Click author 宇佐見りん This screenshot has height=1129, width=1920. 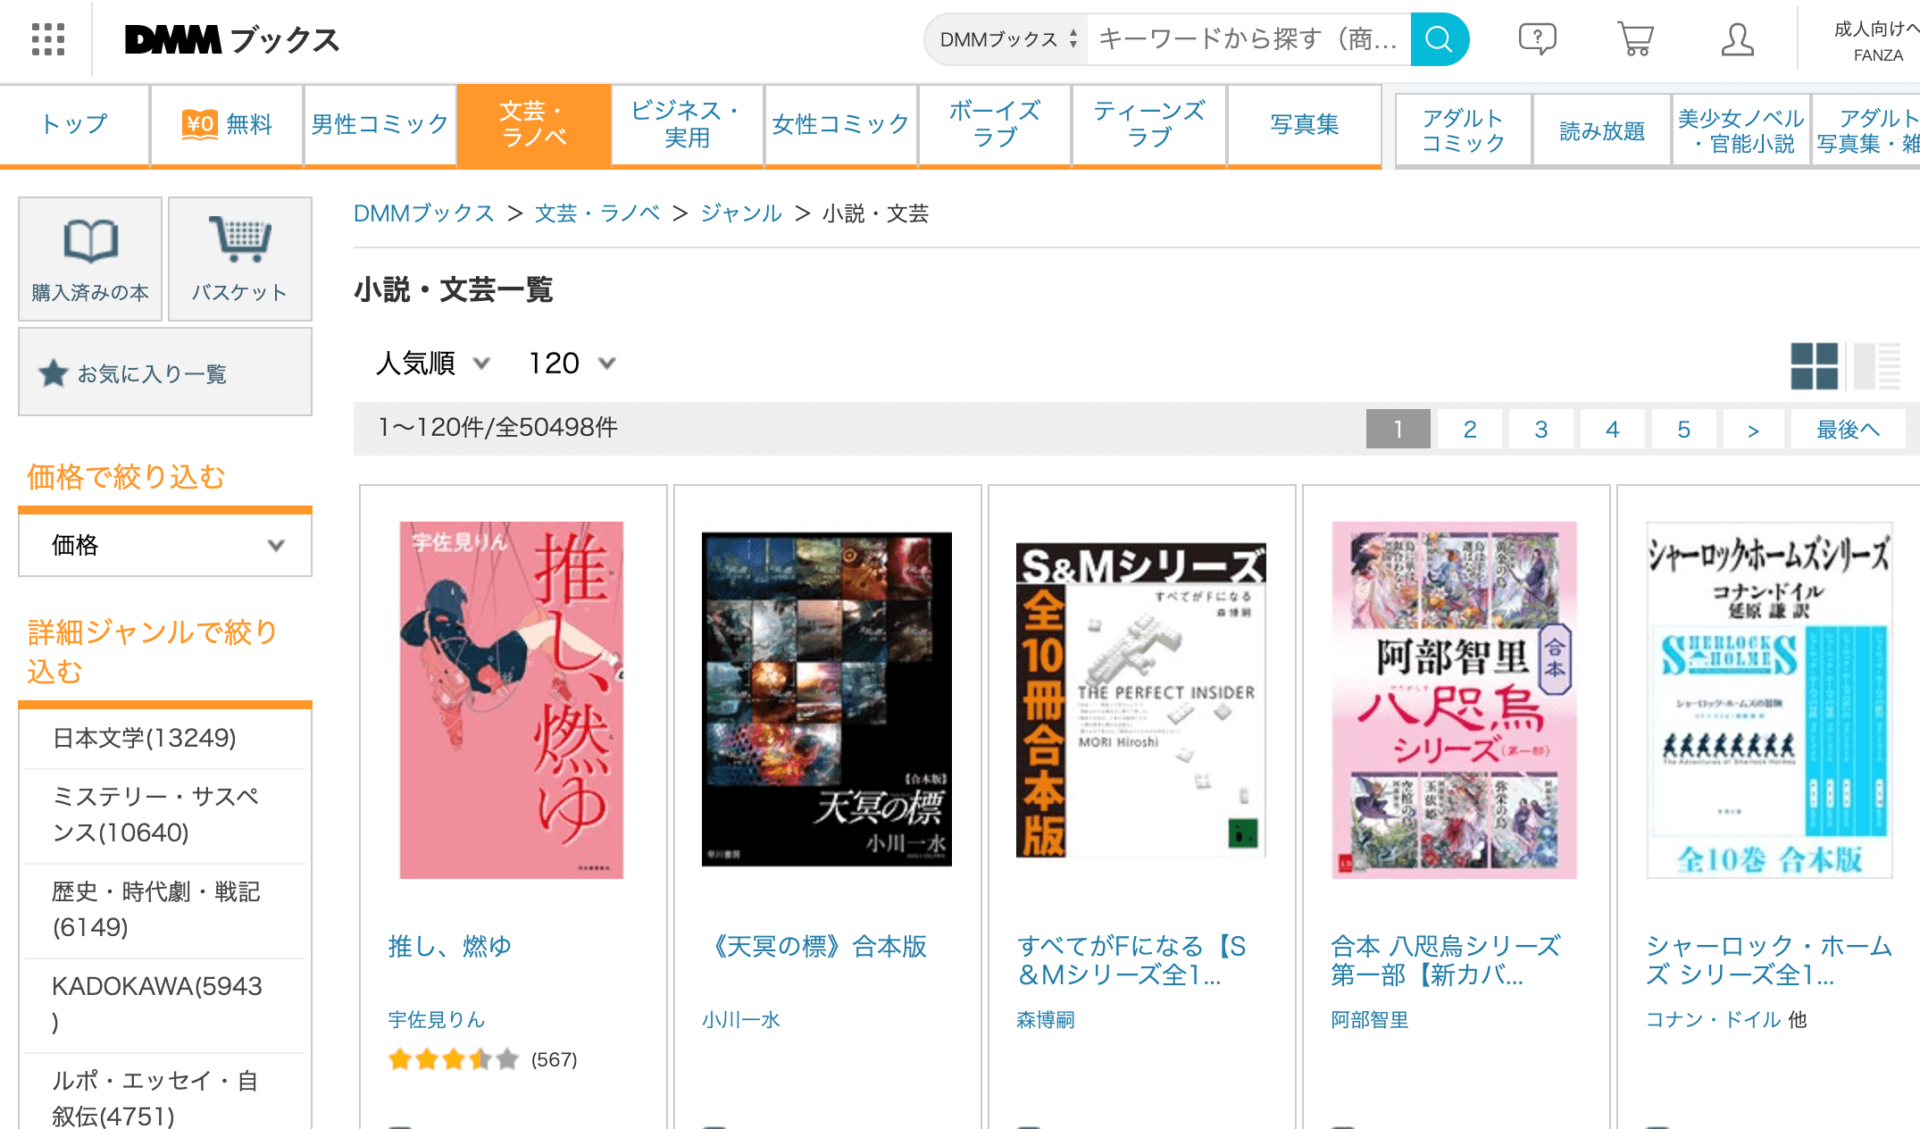436,1020
